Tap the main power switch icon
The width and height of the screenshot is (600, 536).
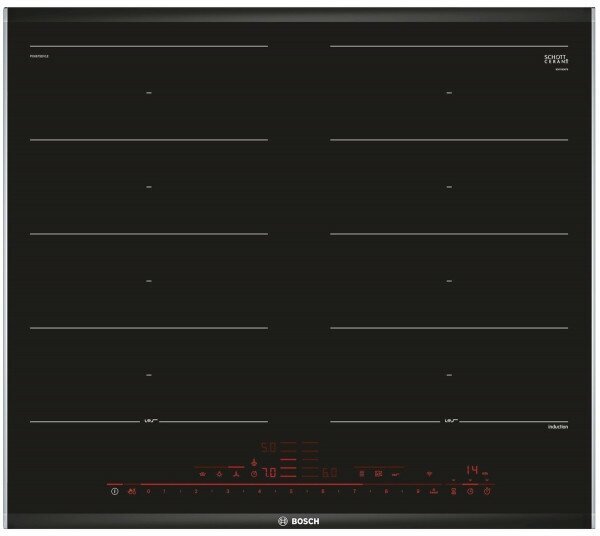(114, 491)
